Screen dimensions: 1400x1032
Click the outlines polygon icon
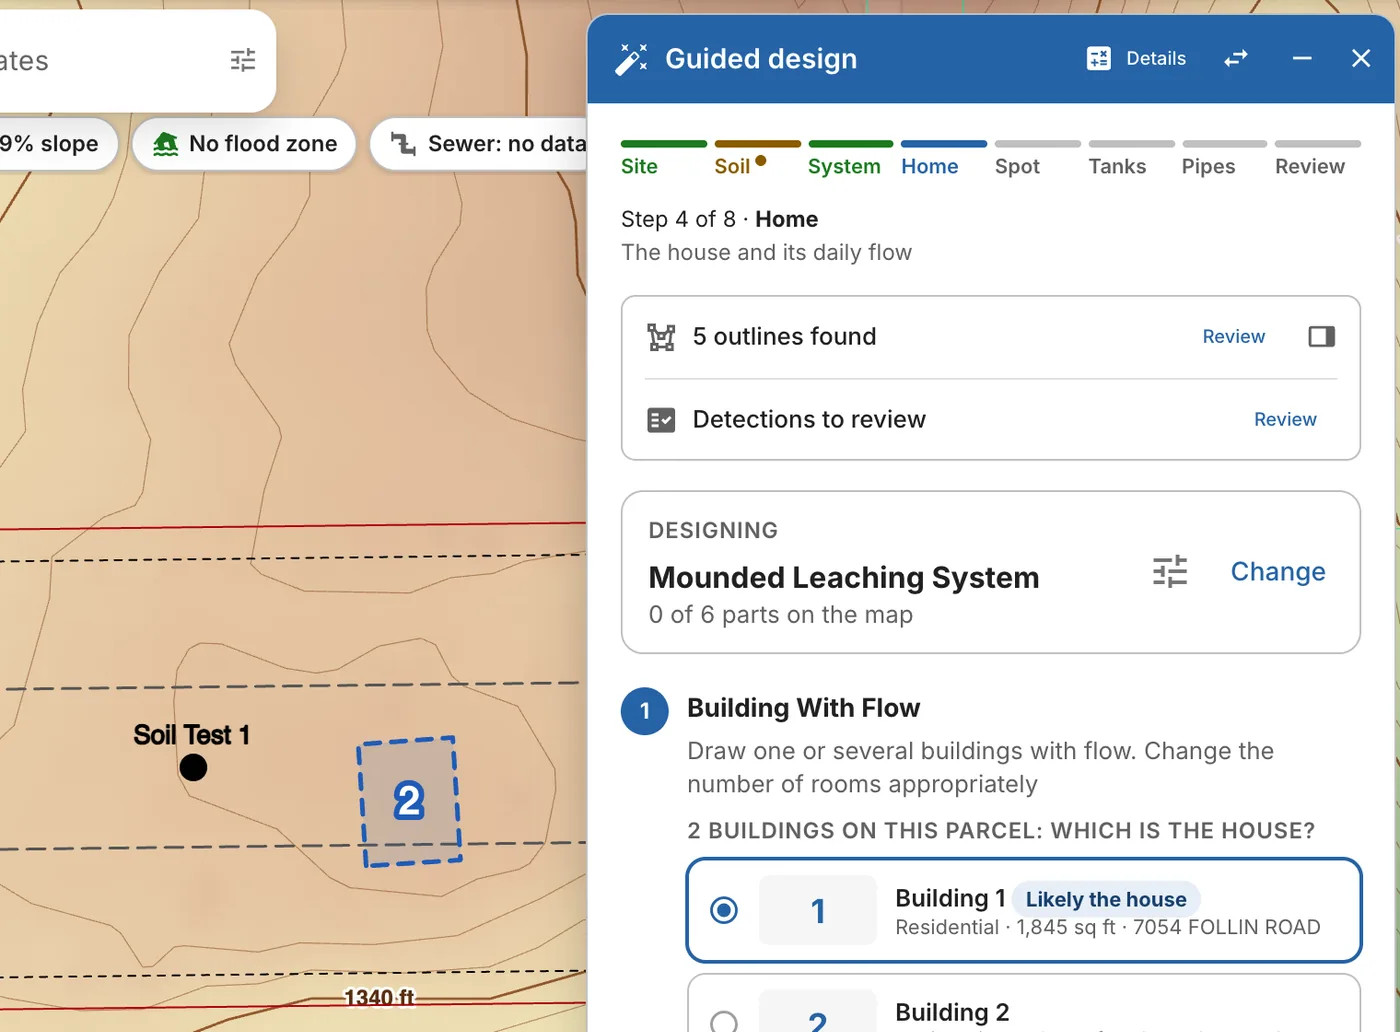coord(661,337)
